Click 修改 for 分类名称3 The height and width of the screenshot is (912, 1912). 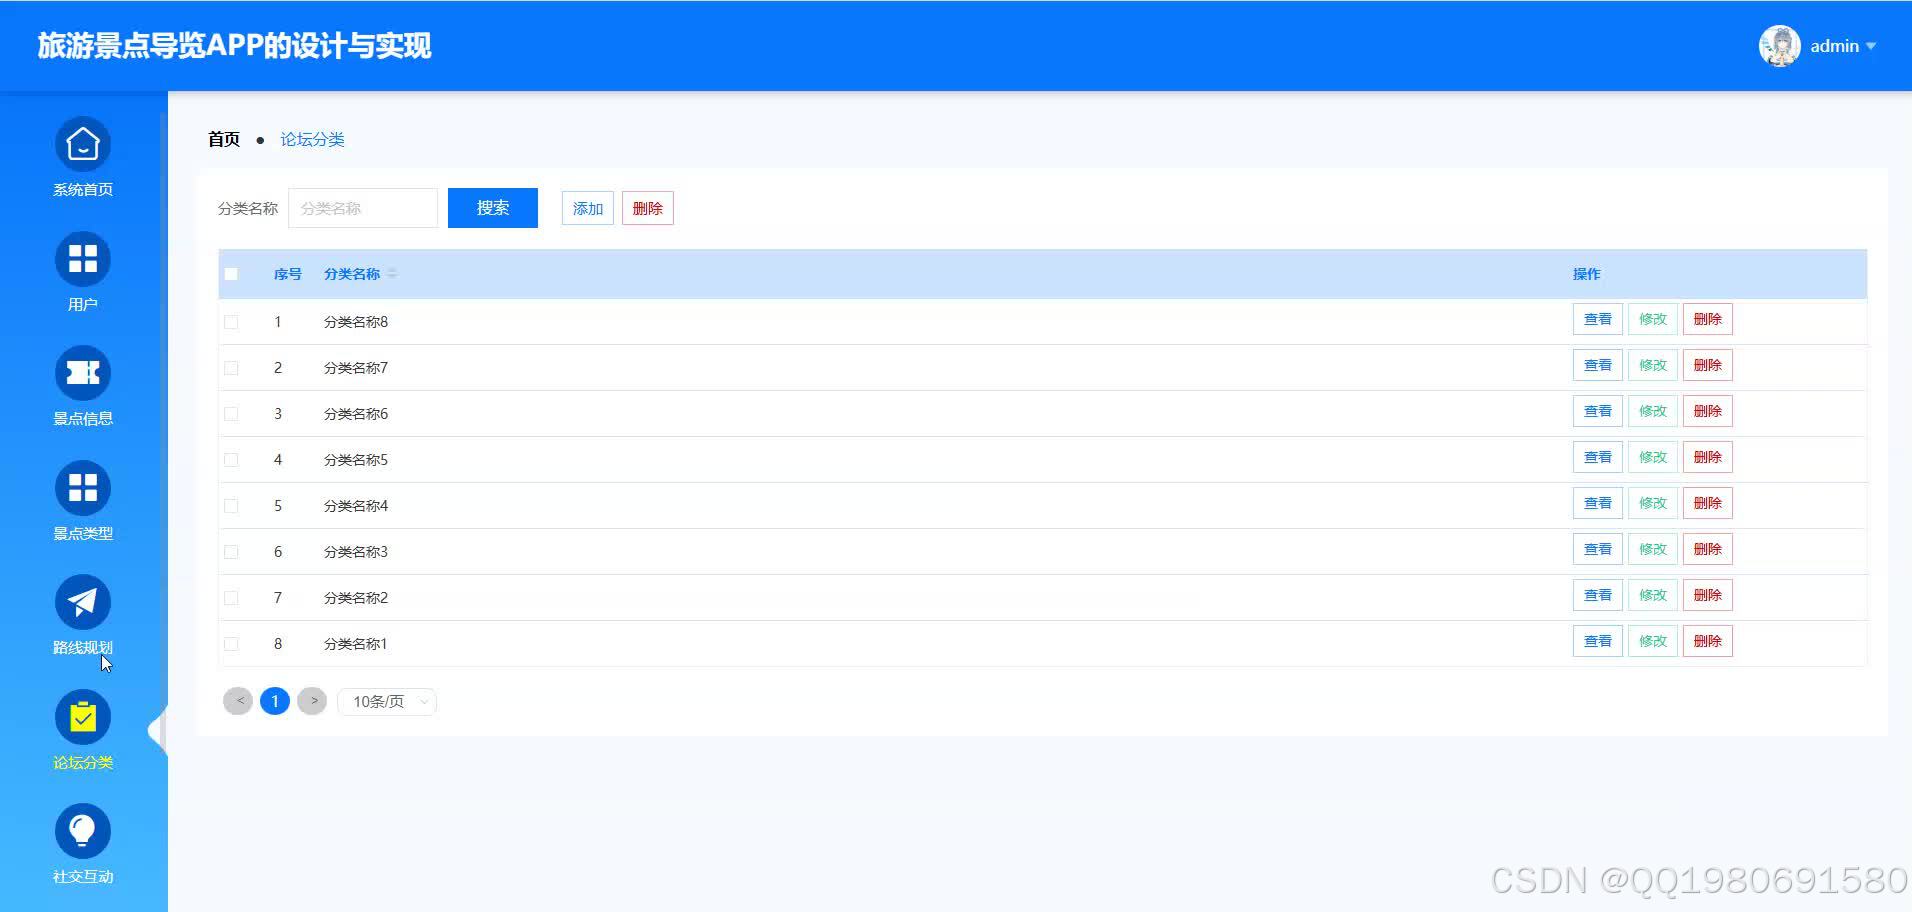click(x=1653, y=549)
